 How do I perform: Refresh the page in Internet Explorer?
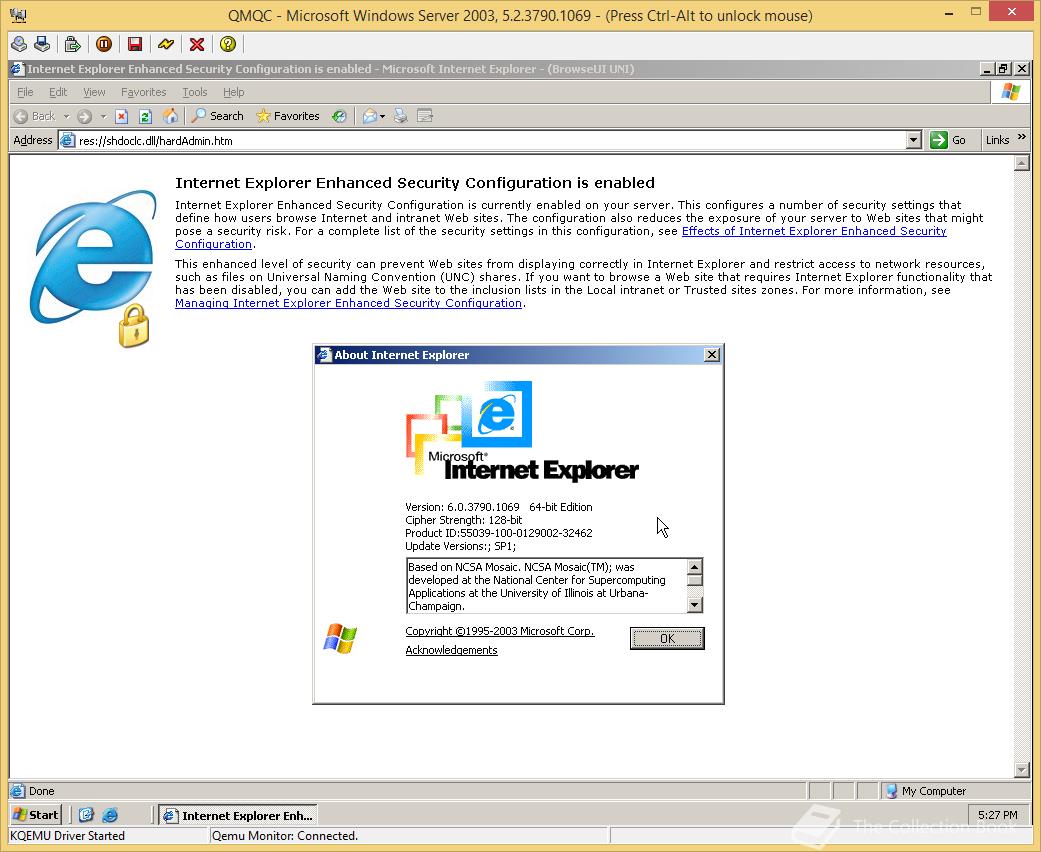pos(145,116)
